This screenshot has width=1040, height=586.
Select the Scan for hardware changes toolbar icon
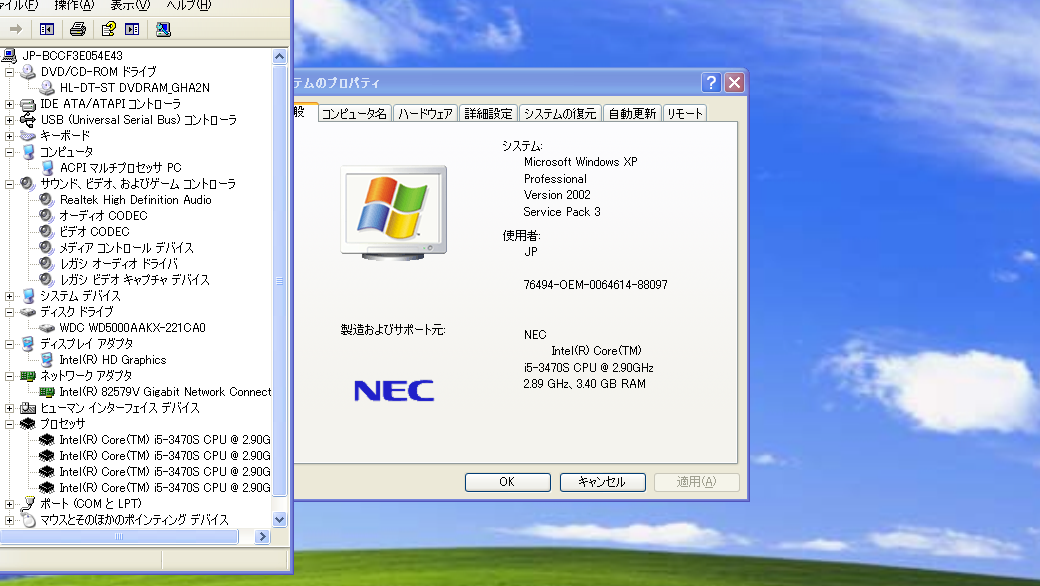click(x=163, y=28)
